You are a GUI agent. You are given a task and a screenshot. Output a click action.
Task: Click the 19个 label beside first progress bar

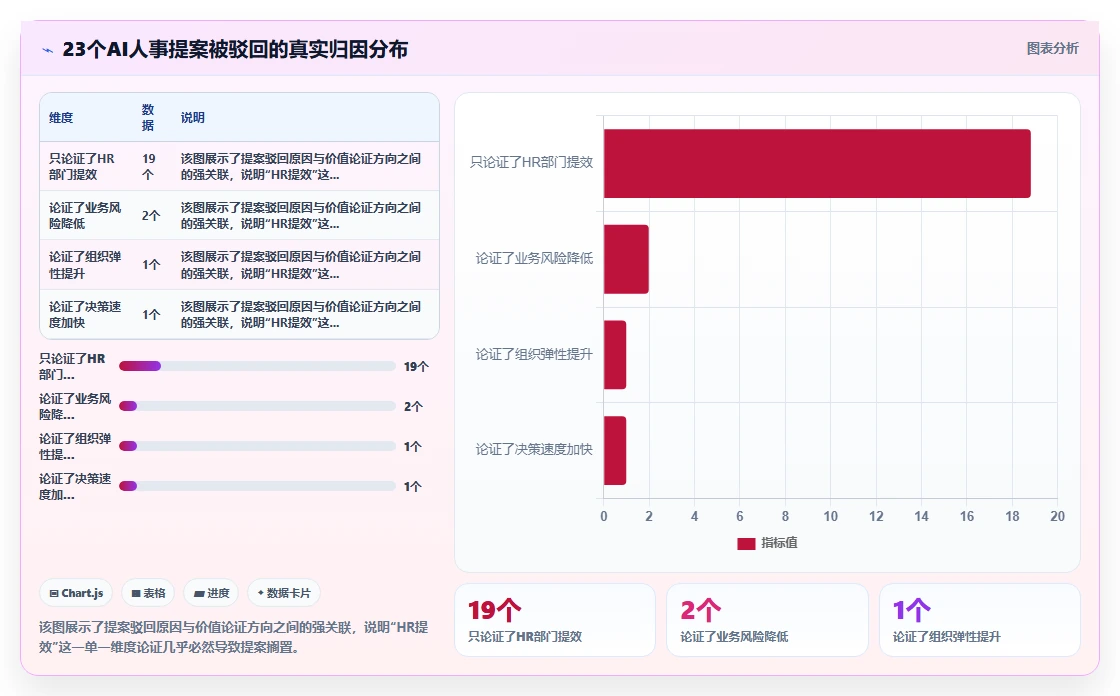(x=416, y=367)
